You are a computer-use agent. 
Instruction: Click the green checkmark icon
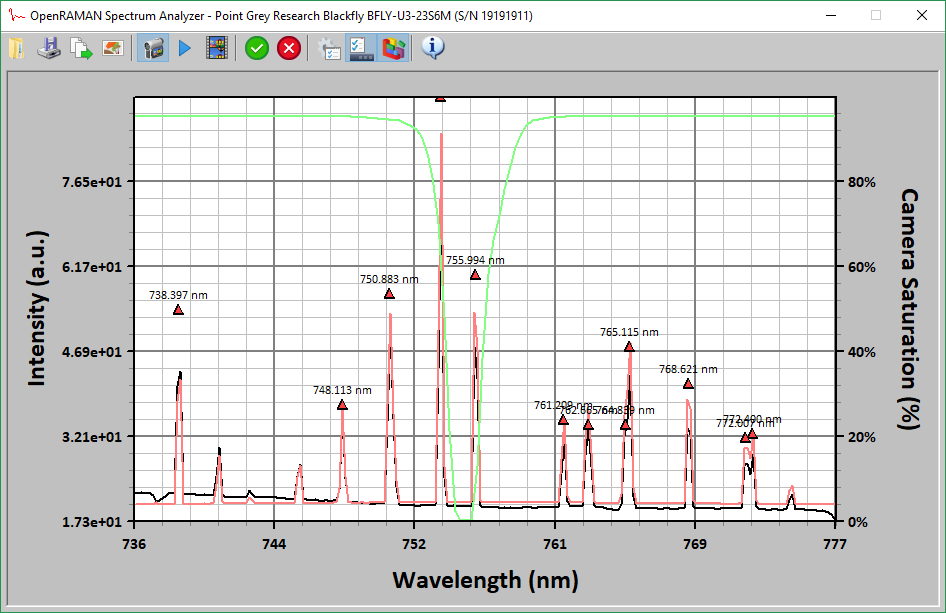257,48
